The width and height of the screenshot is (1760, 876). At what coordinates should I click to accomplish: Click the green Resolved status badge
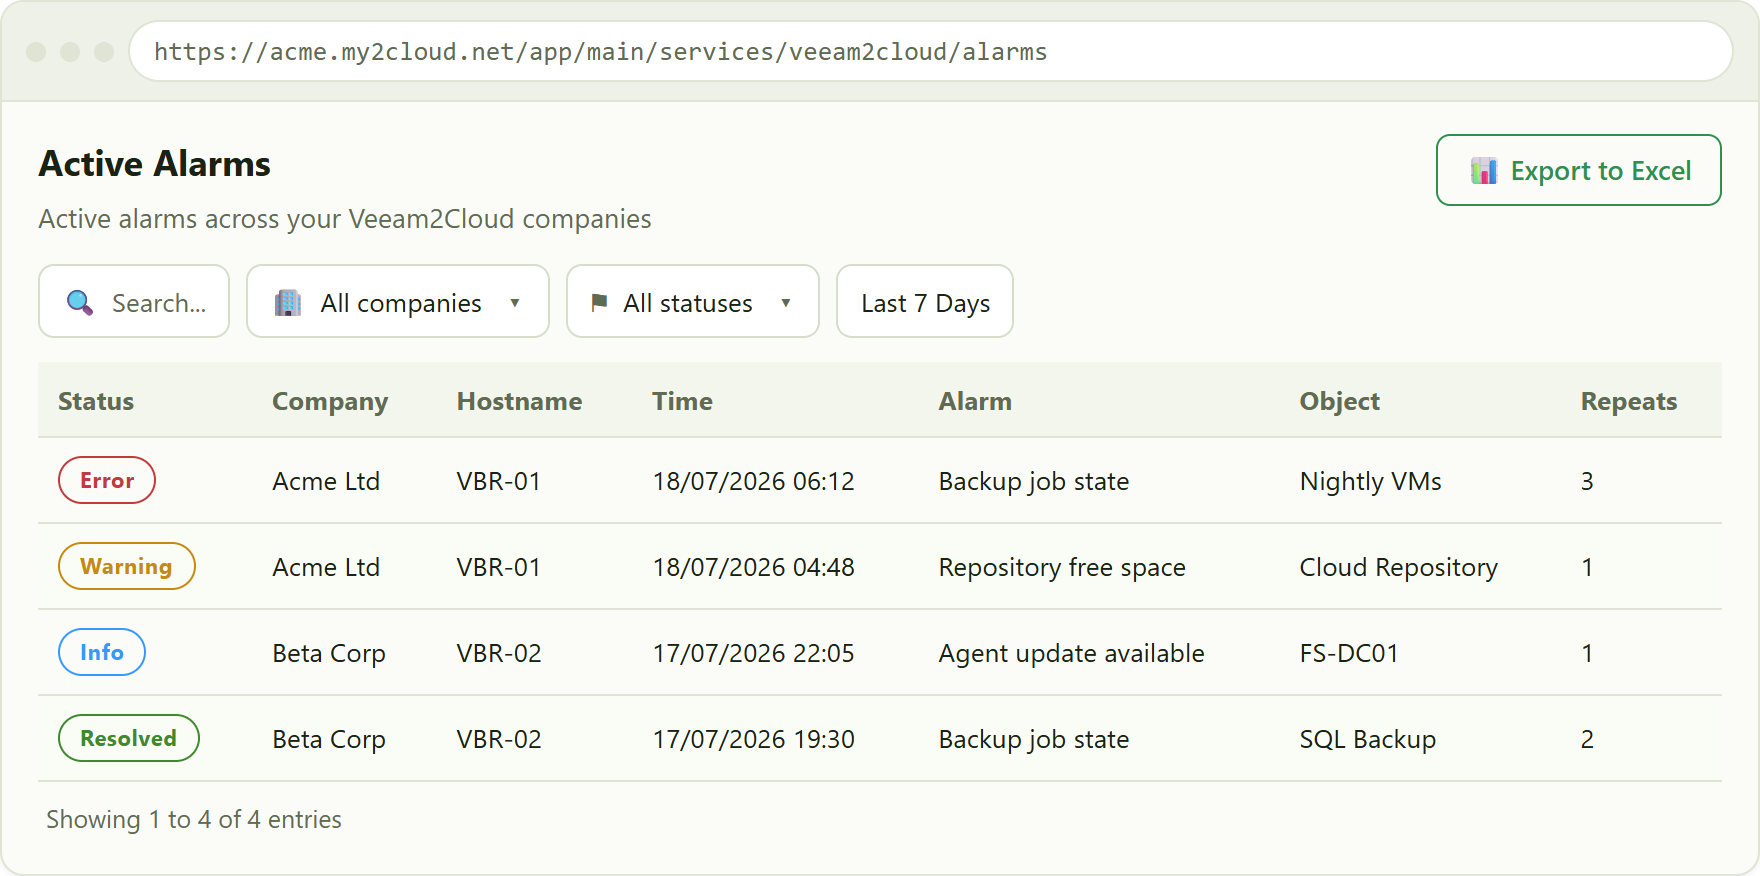coord(128,738)
